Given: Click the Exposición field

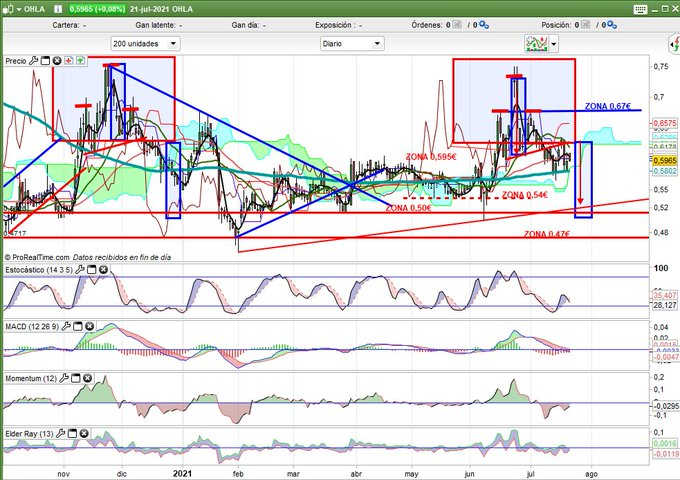Looking at the screenshot, I should pos(339,25).
